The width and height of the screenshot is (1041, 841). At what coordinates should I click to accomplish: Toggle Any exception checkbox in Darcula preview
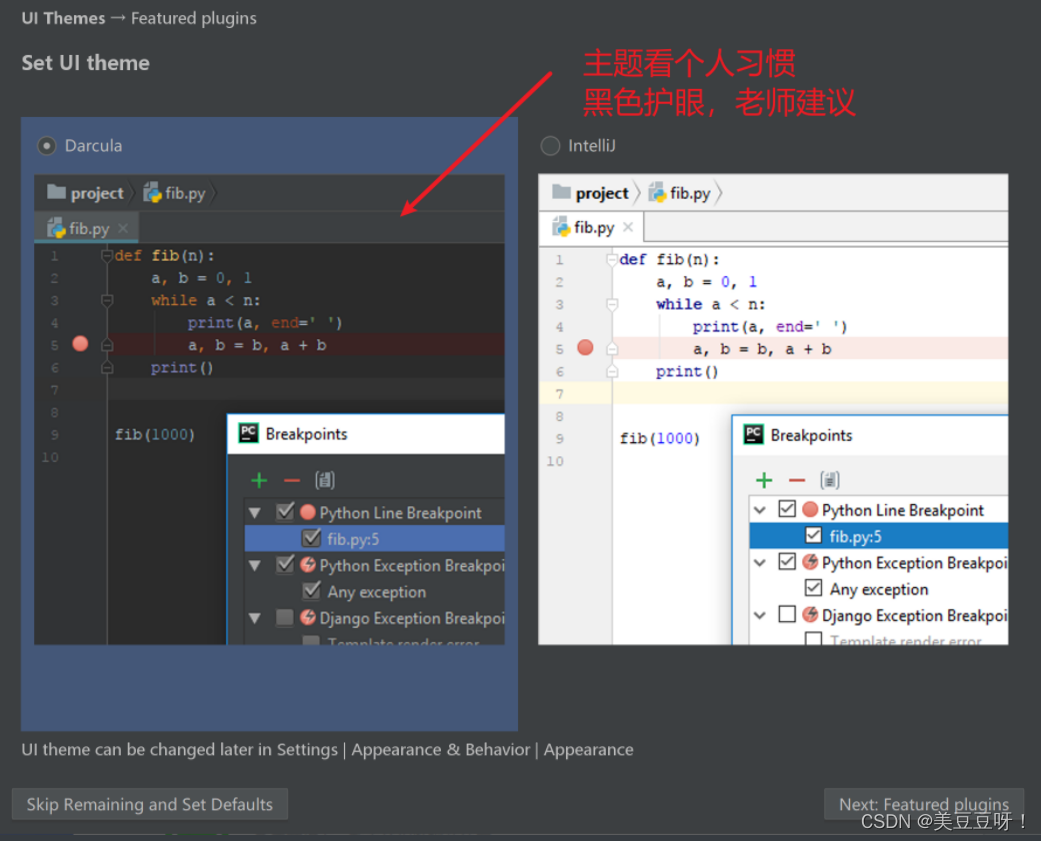311,591
